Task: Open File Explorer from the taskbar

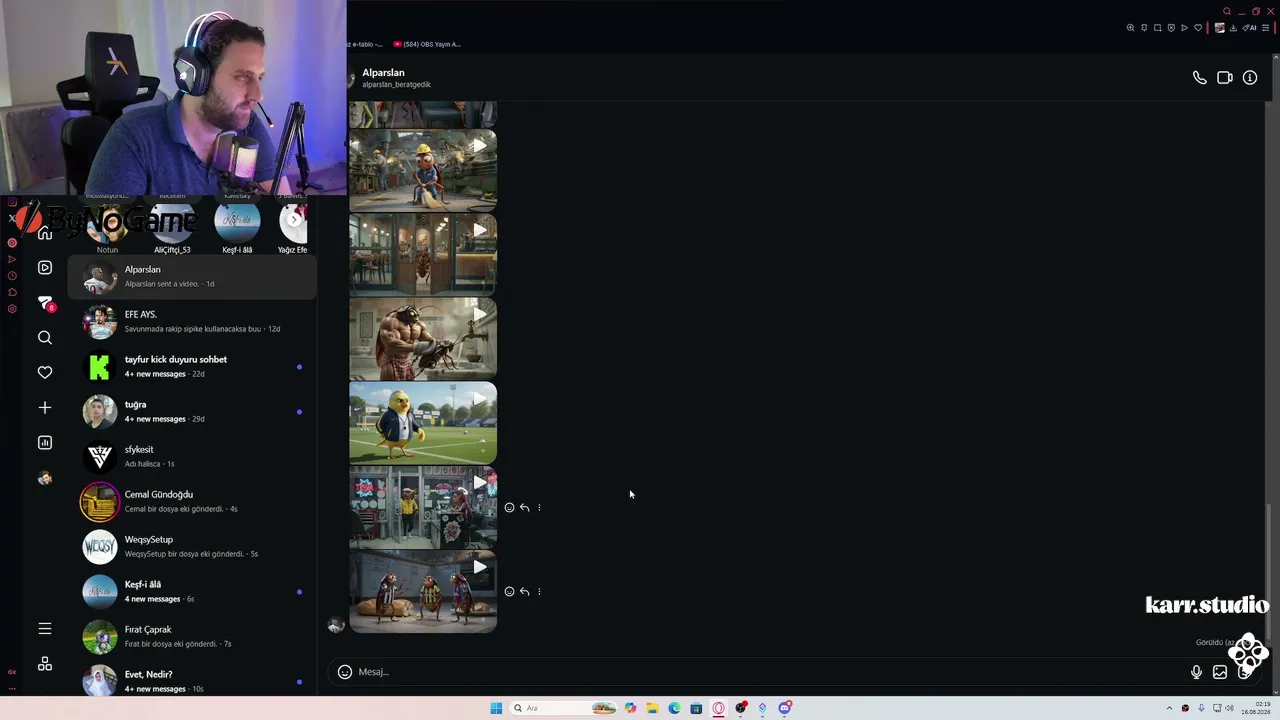Action: pyautogui.click(x=652, y=708)
